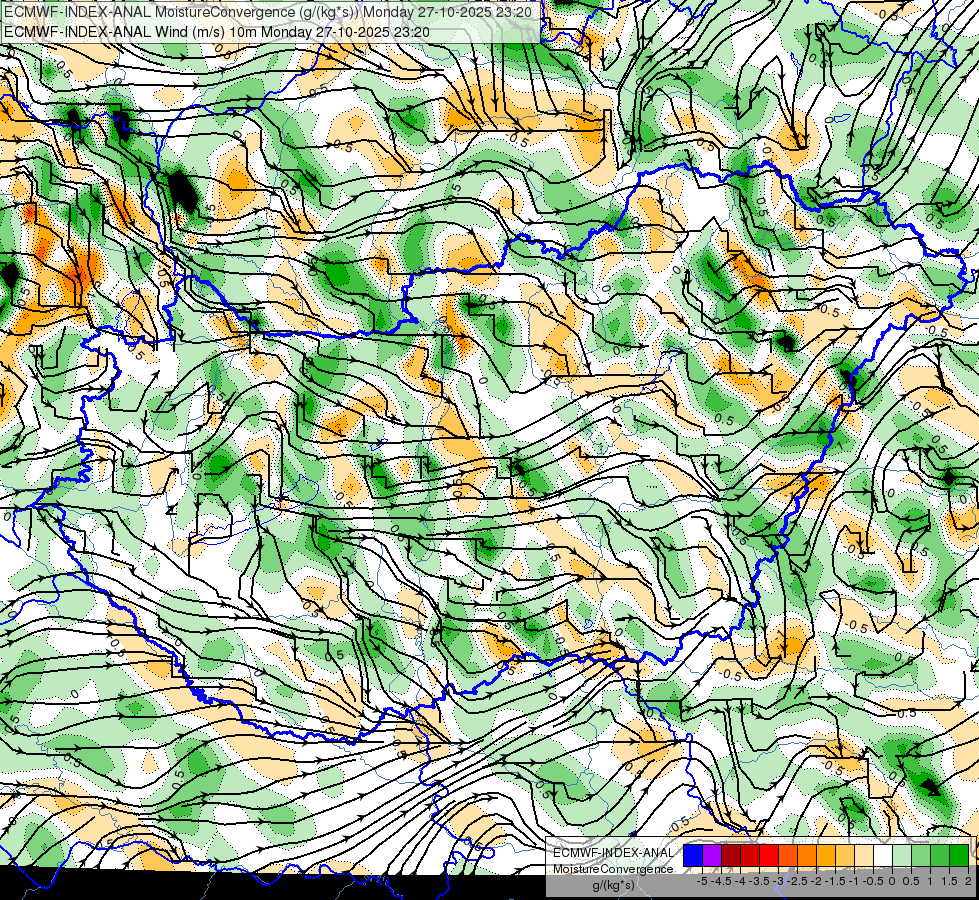Screen dimensions: 979x900
Task: Select the white legend swatch between -0.5 and 0
Action: click(x=883, y=856)
